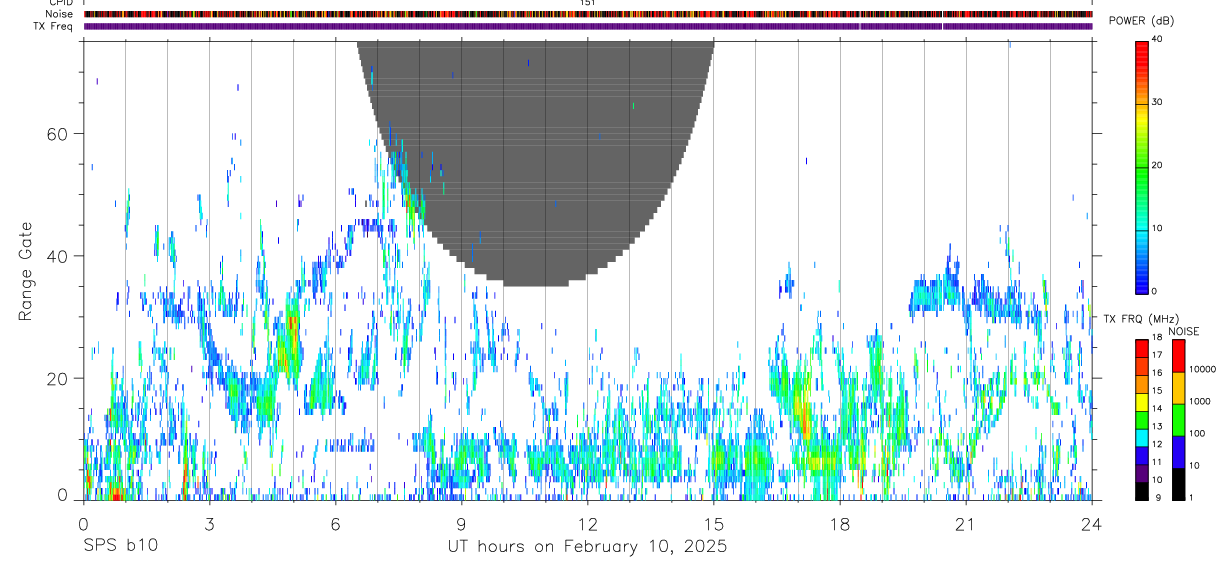The image size is (1228, 567).
Task: Click the 15 label on TX FRQ legend
Action: (x=1158, y=390)
